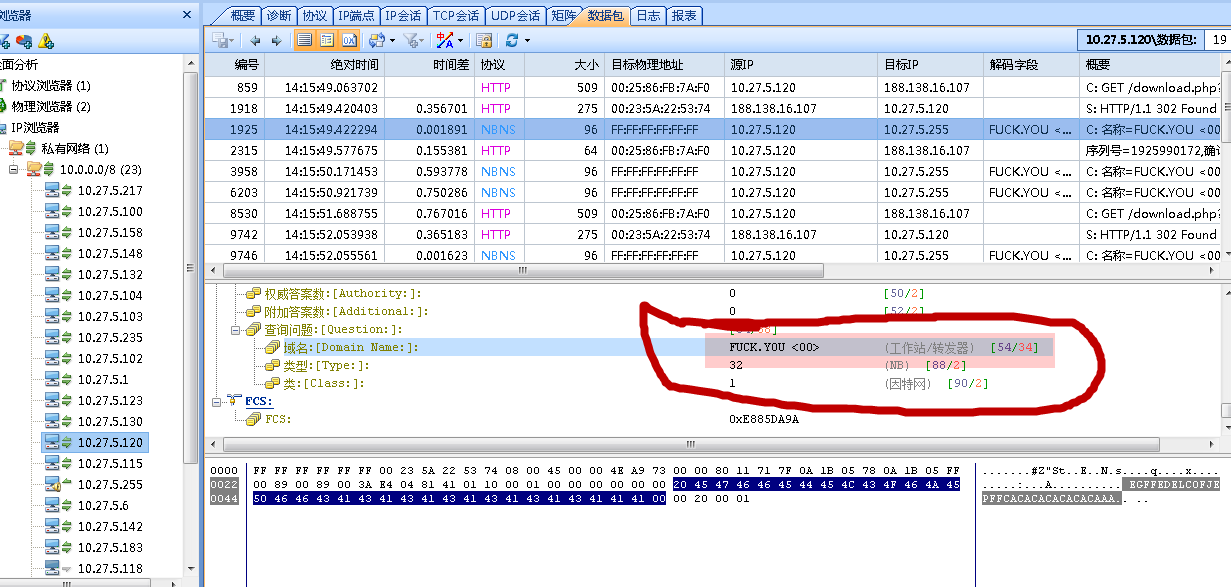Expand the save button dropdown arrow
1231x587 pixels.
point(232,41)
